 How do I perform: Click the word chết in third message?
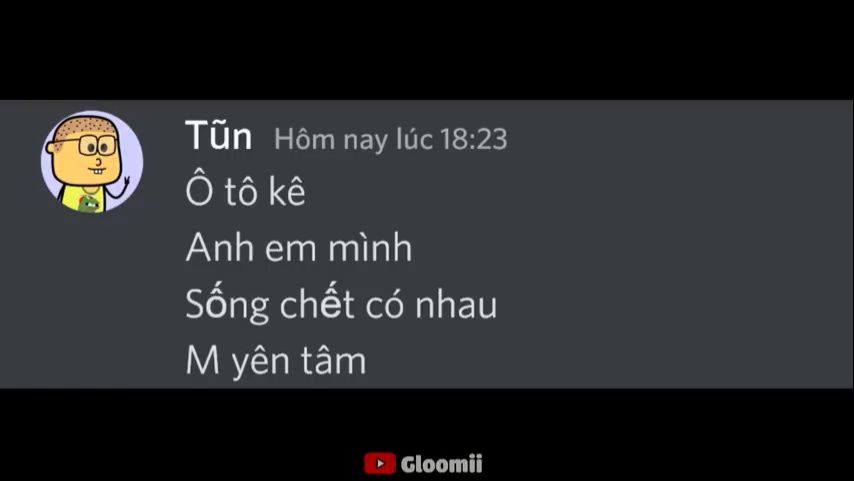[x=317, y=303]
